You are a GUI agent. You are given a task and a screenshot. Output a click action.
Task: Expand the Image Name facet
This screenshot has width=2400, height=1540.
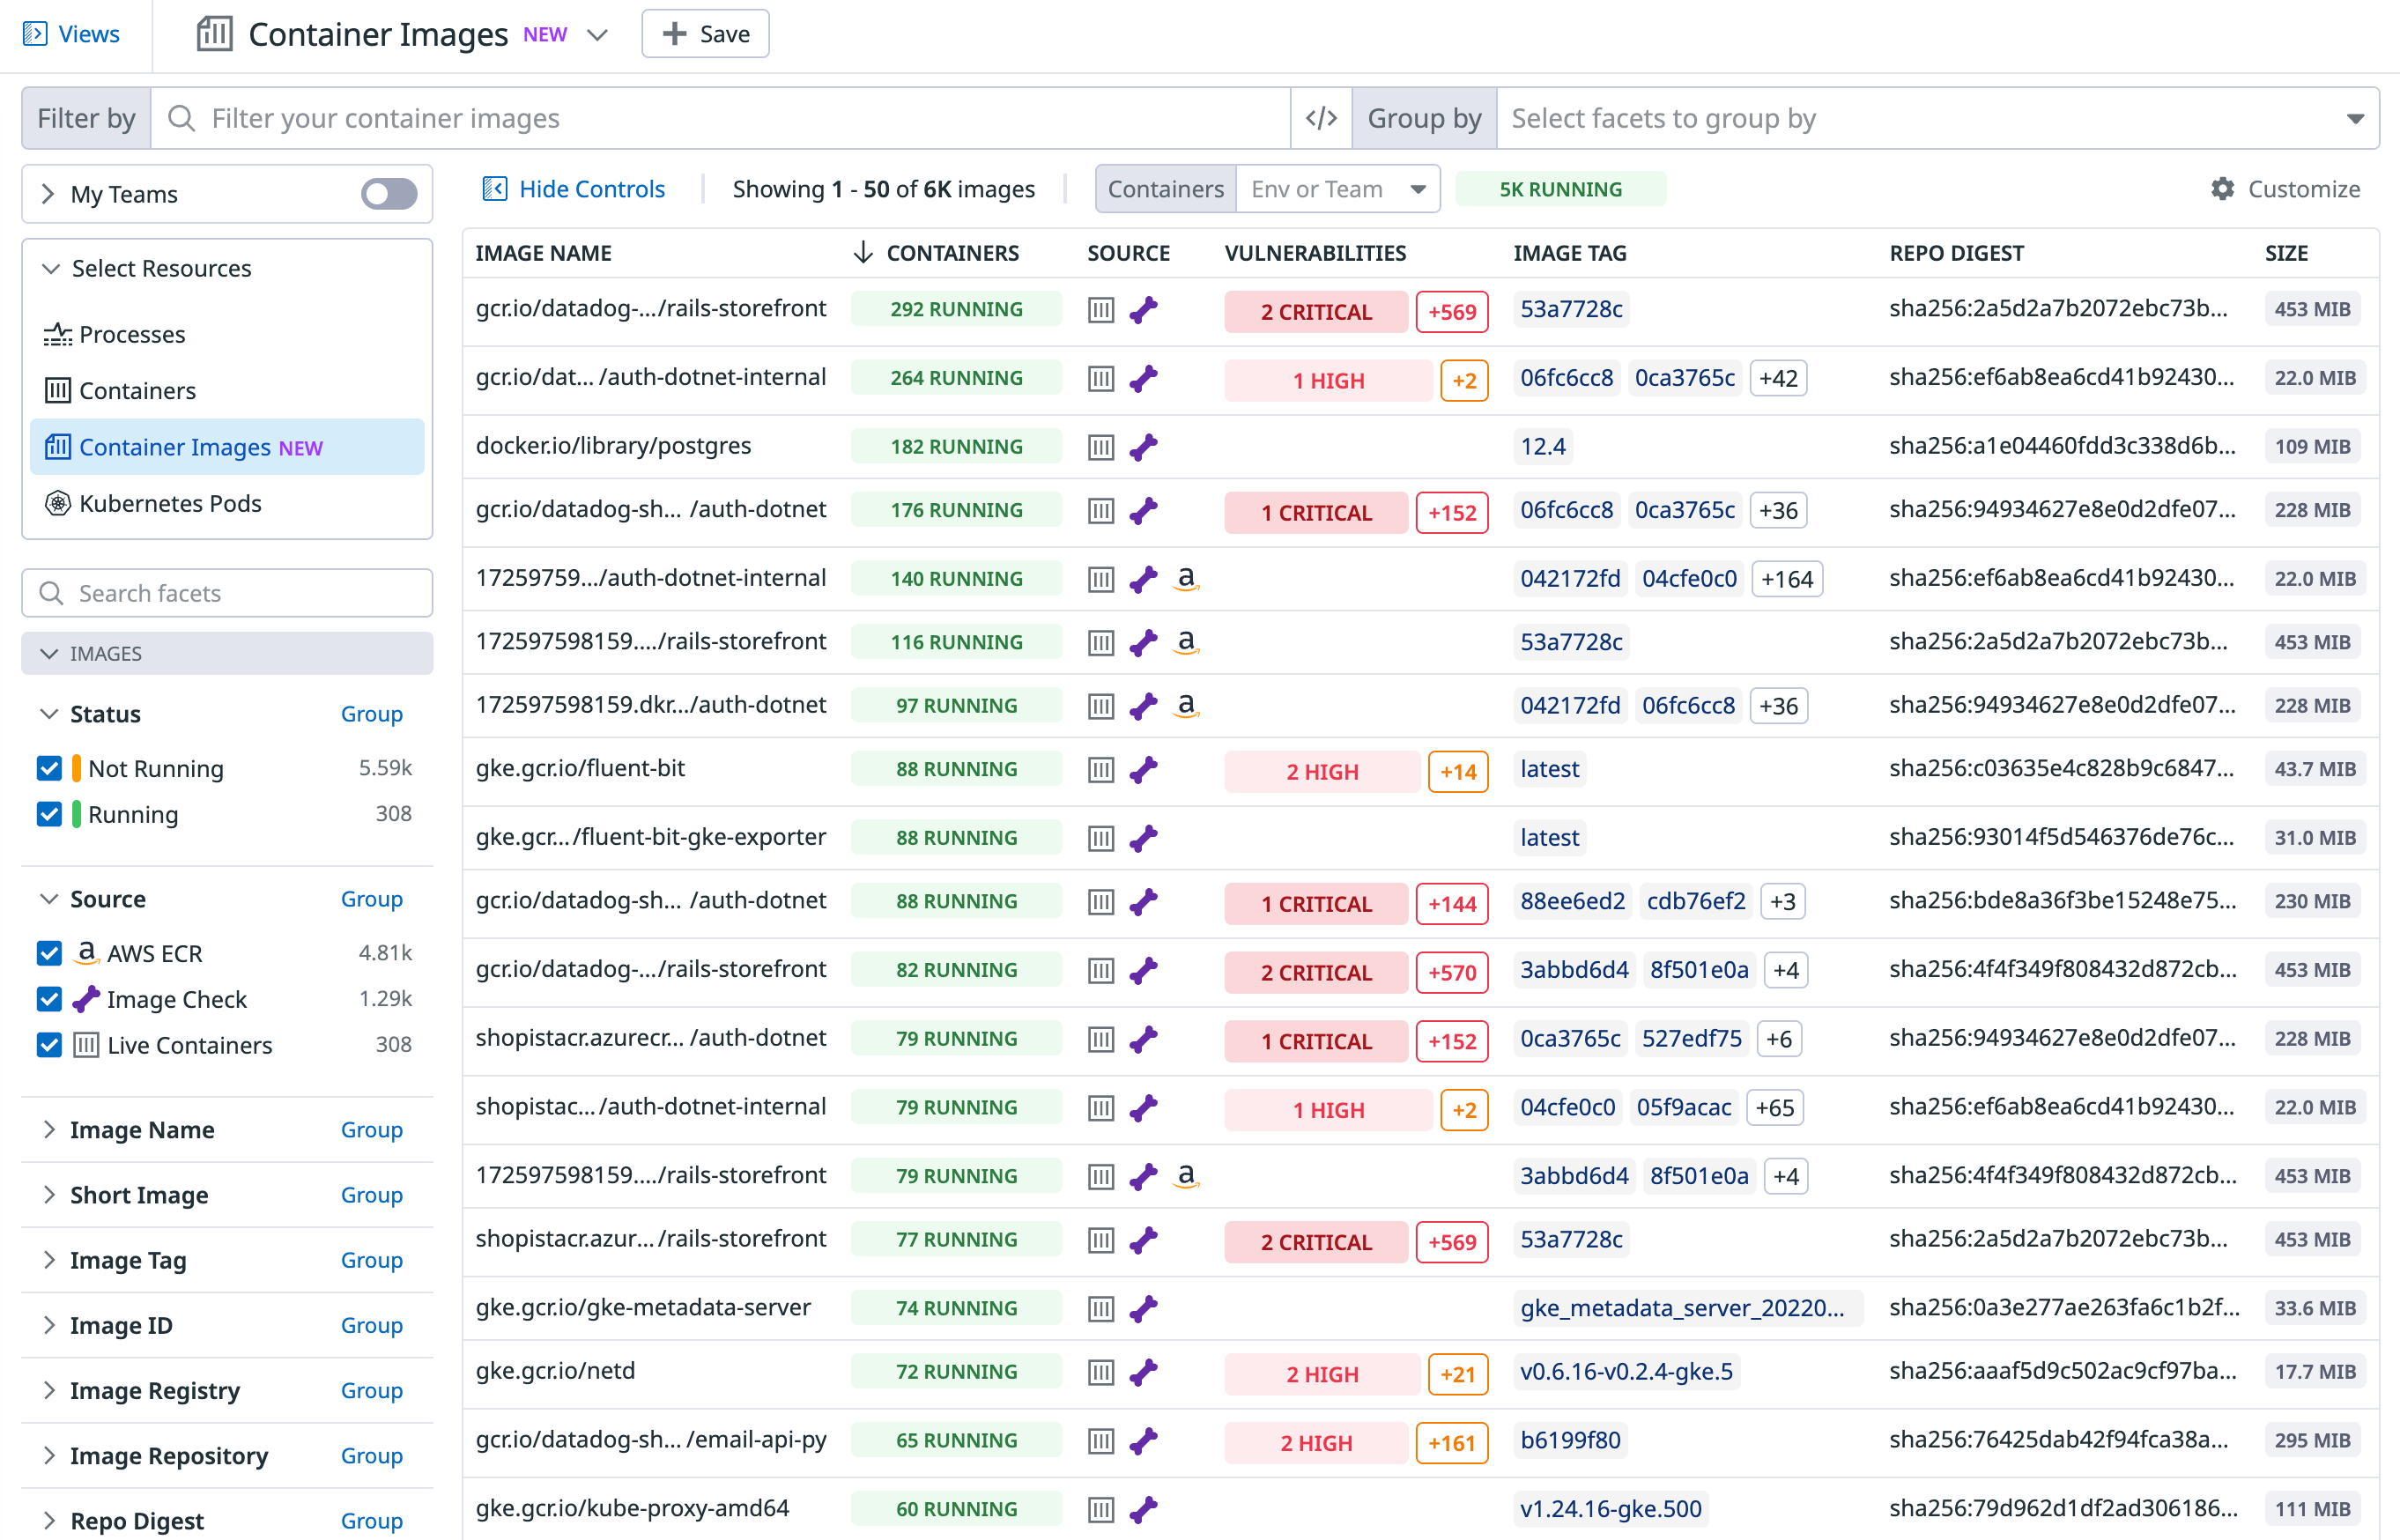pos(49,1130)
